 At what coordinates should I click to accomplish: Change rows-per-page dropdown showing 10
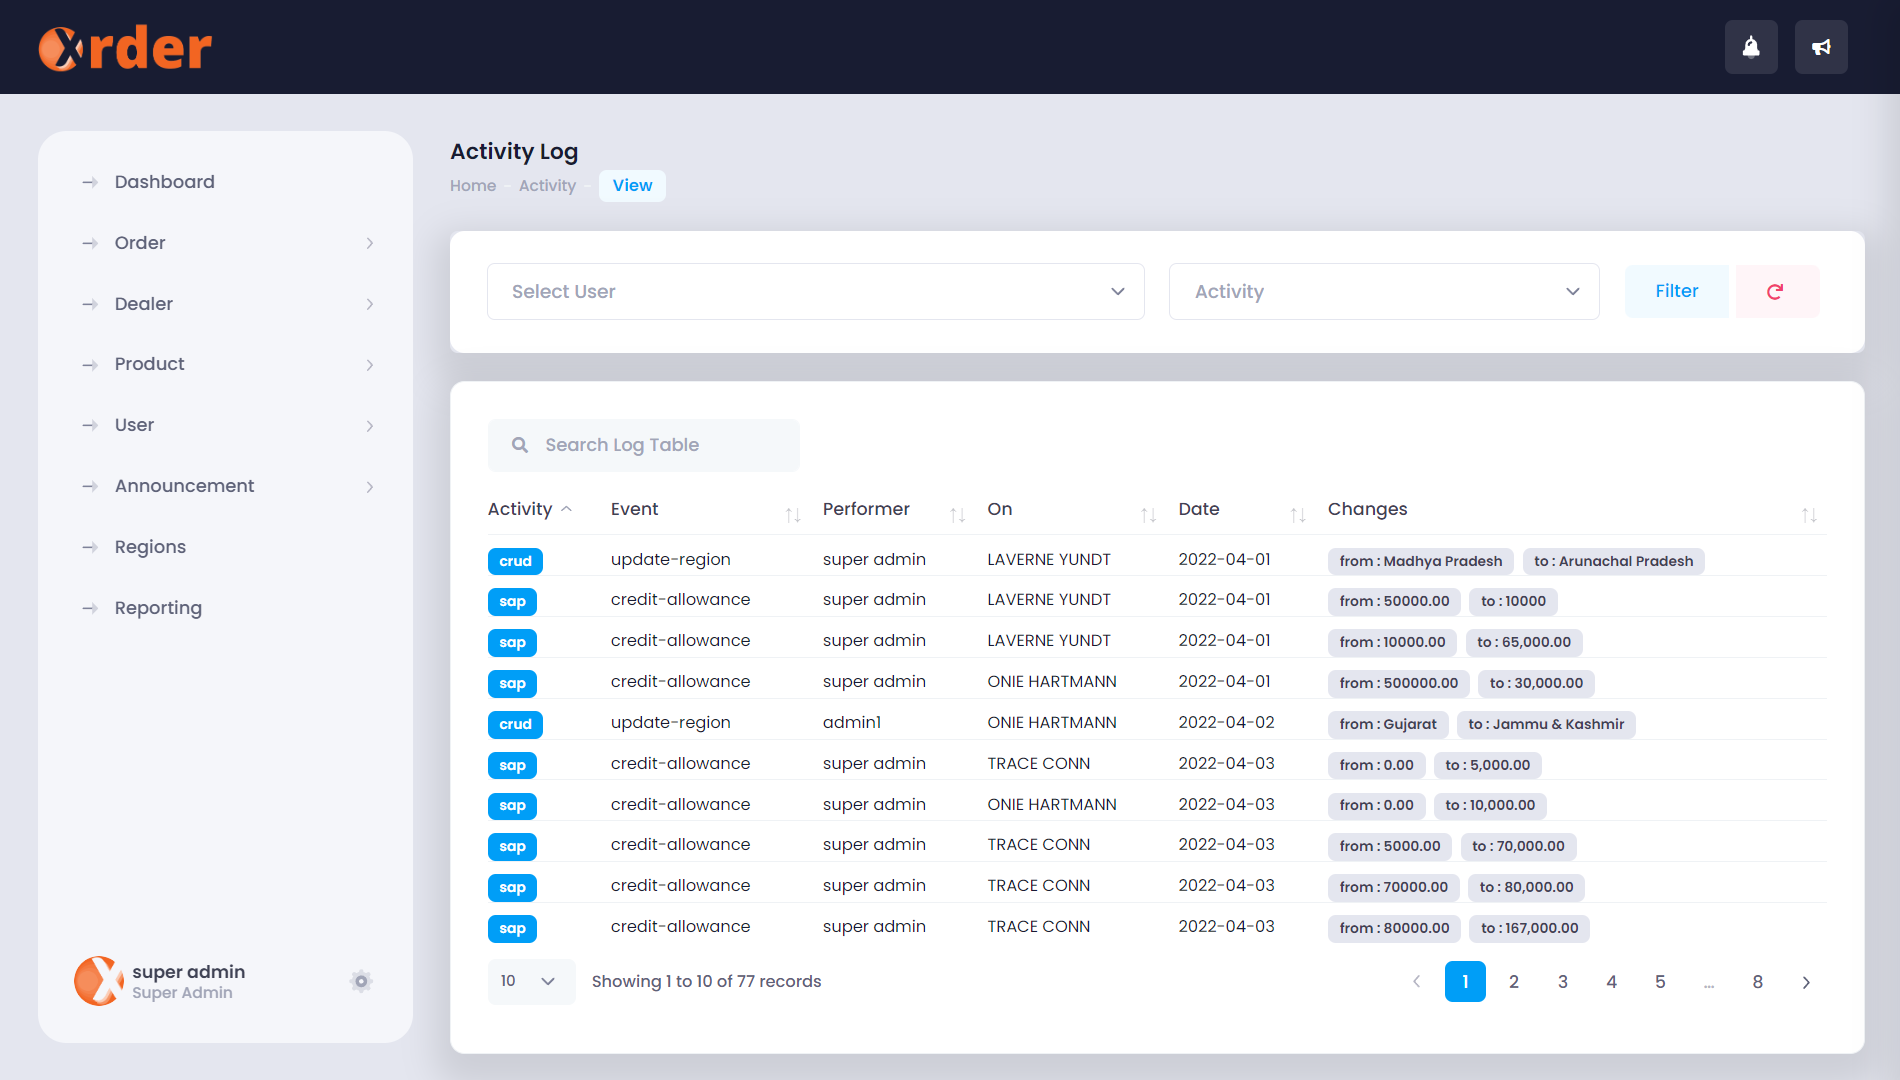(530, 981)
